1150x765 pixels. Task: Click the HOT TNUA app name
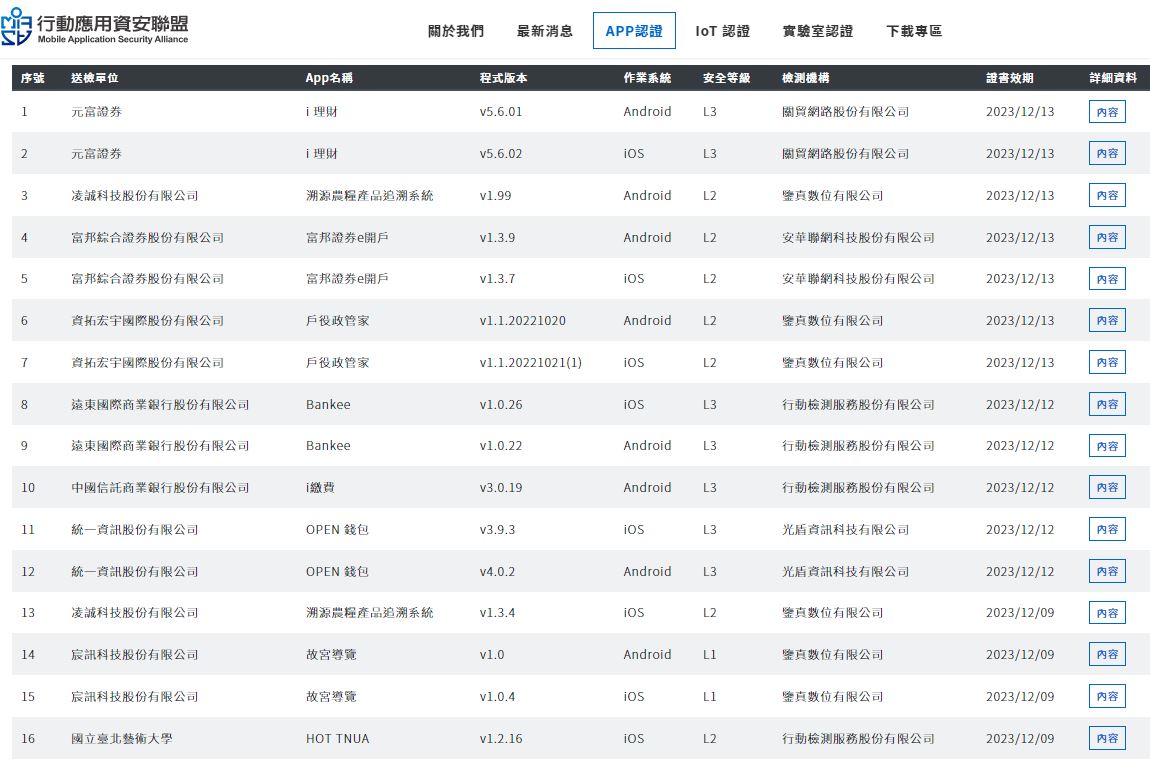(337, 738)
